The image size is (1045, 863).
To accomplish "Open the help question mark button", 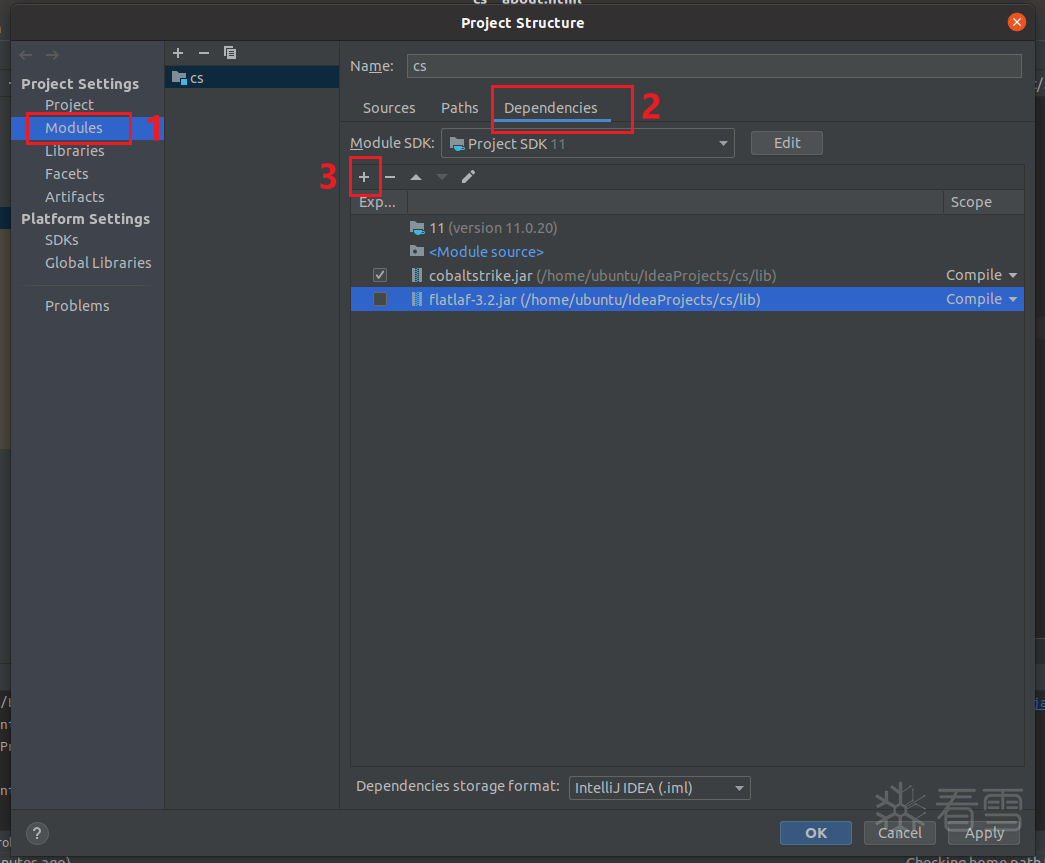I will click(37, 833).
